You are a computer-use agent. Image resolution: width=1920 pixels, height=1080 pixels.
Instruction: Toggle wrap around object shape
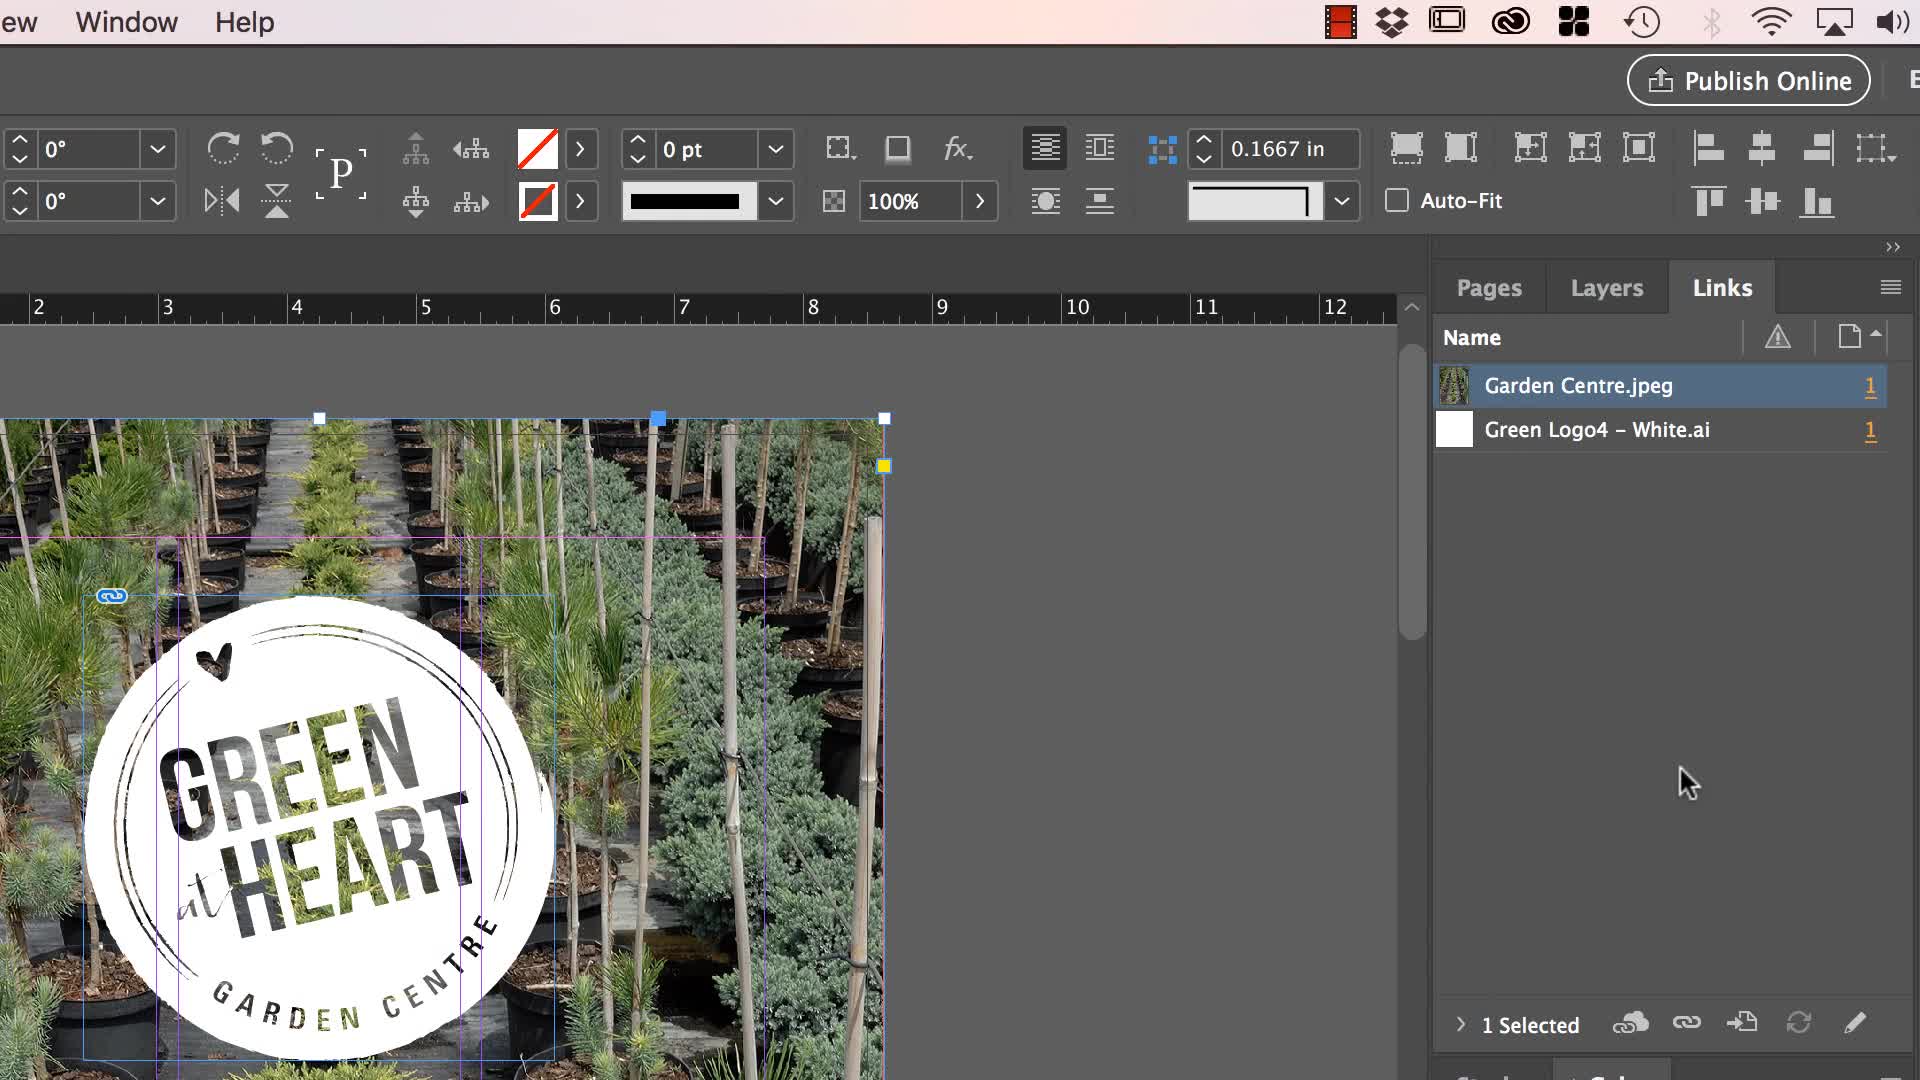point(1046,201)
